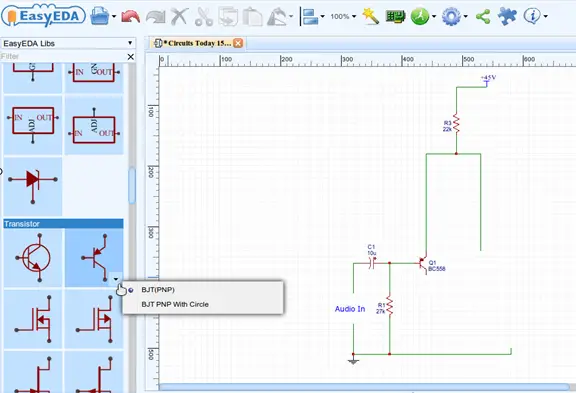576x393 pixels.
Task: Select the MOSFET with right-pointing arrow
Action: (94, 319)
